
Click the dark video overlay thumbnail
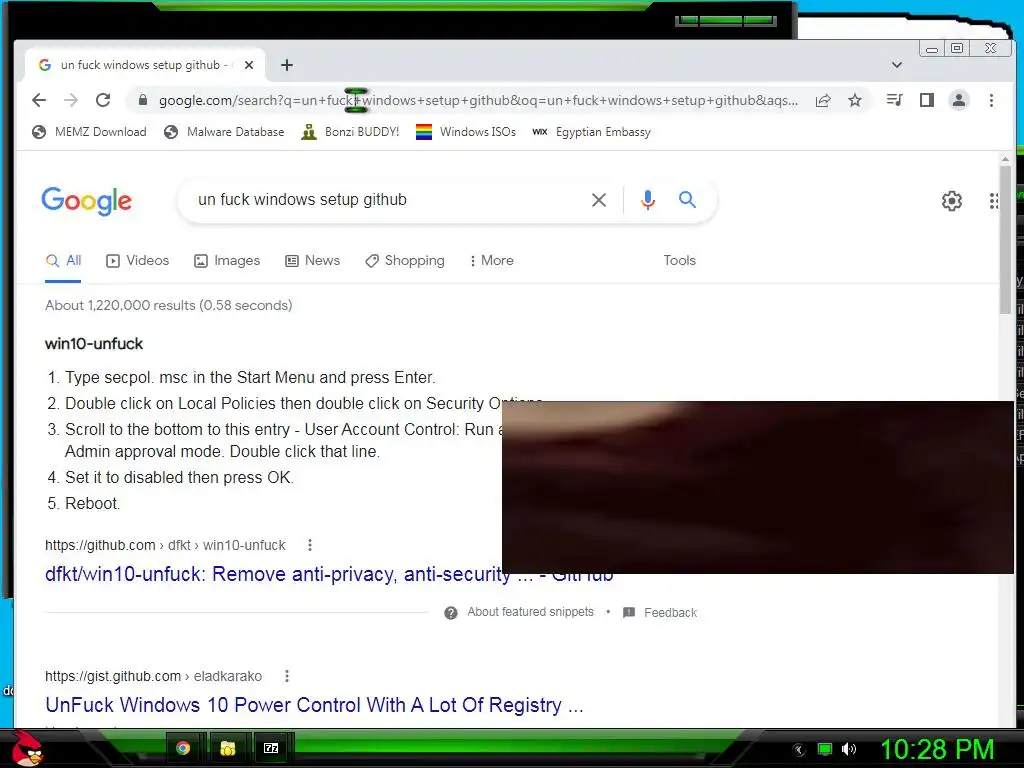click(758, 487)
